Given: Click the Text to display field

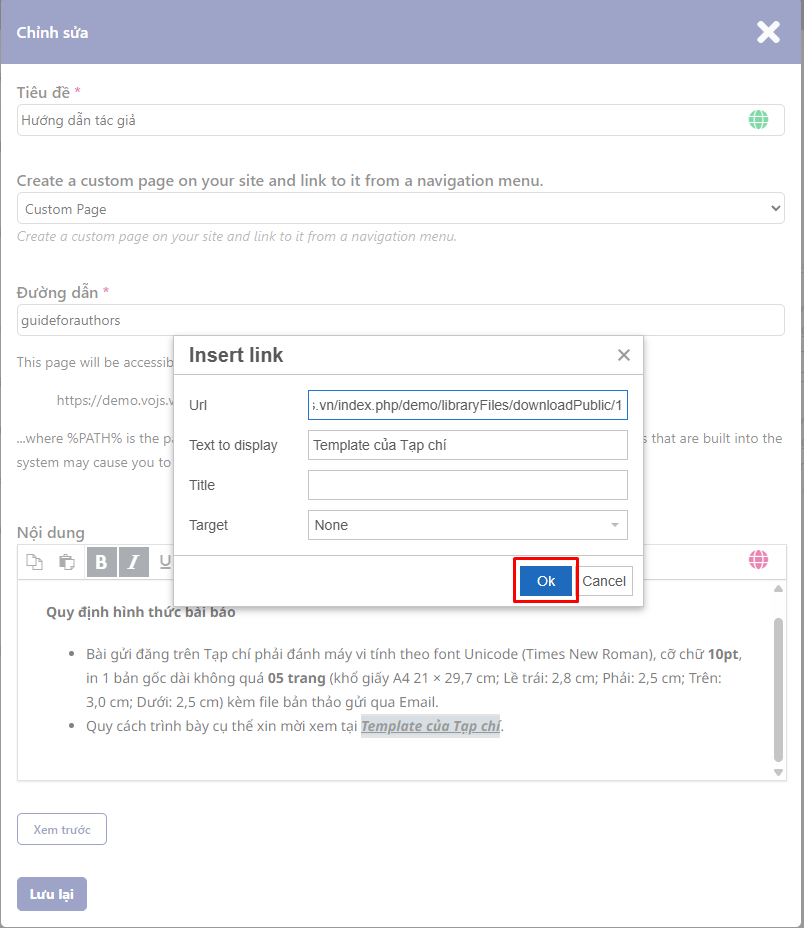Looking at the screenshot, I should click(467, 445).
